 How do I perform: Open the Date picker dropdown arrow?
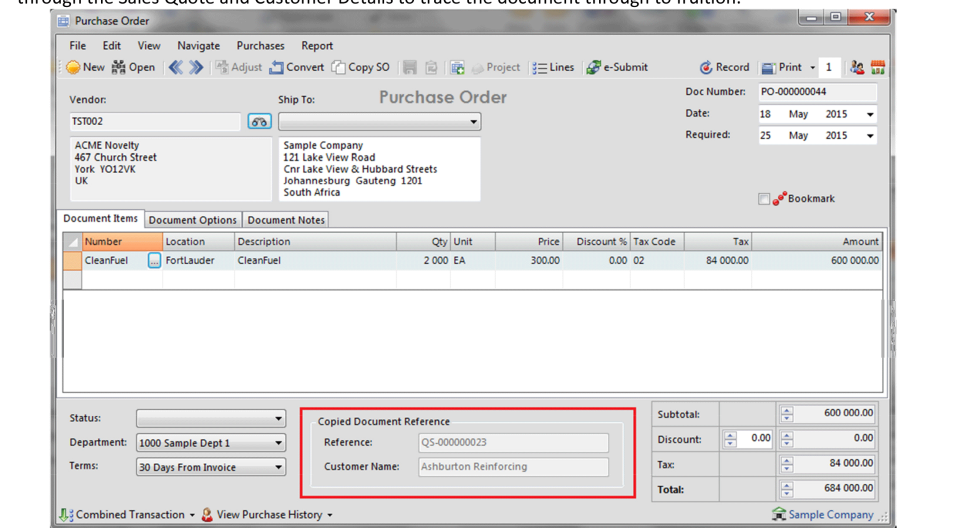869,115
